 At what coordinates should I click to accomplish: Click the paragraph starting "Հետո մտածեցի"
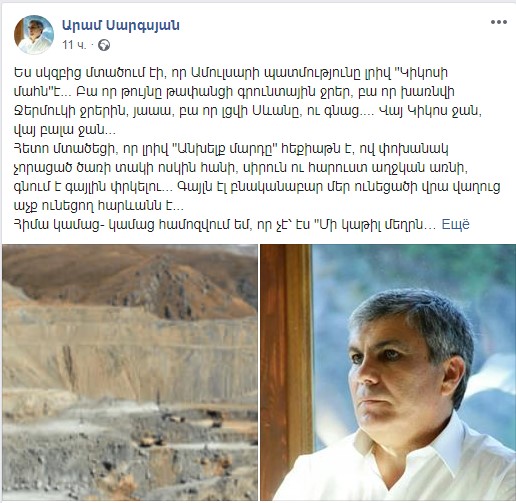coord(257,177)
